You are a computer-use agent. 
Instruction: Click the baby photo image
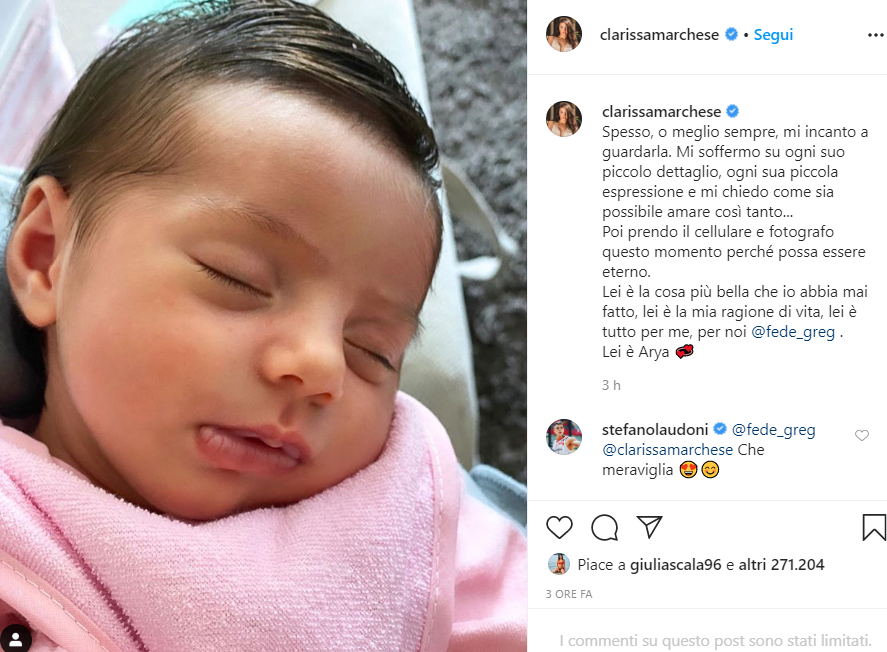(263, 326)
